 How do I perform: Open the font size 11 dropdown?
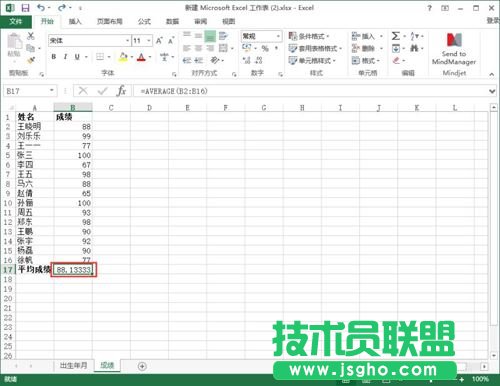click(x=149, y=41)
